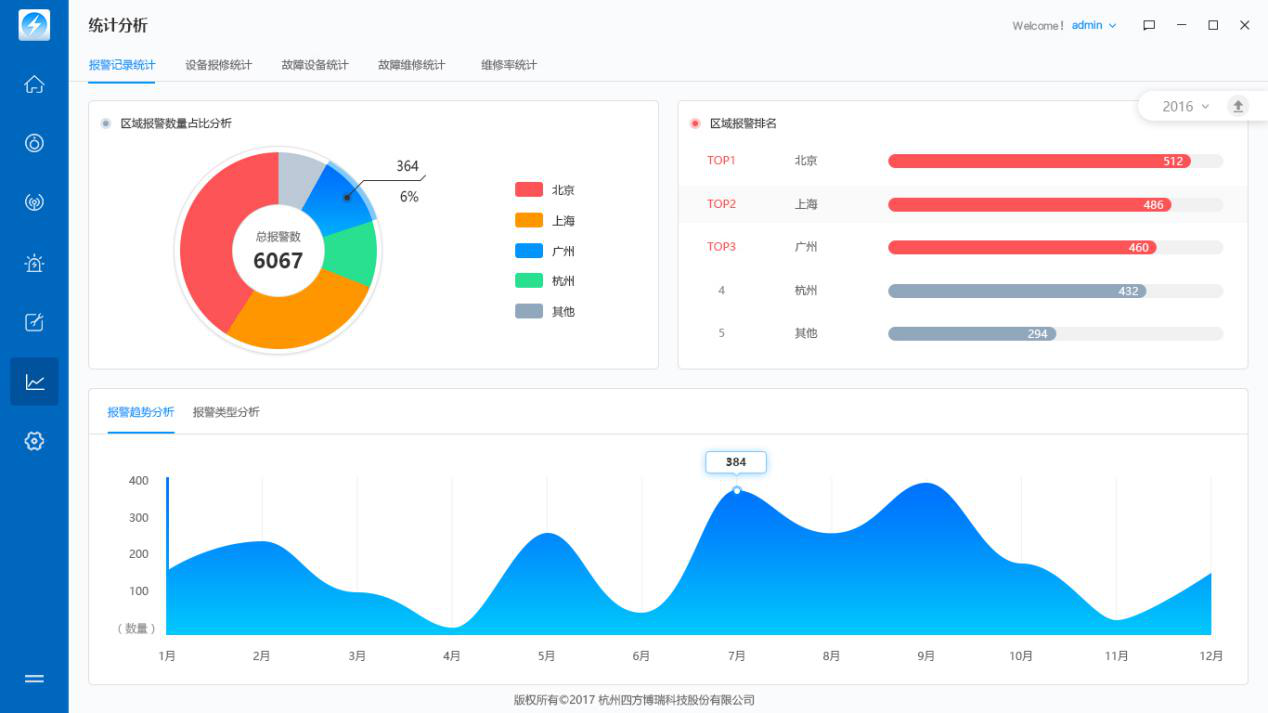The width and height of the screenshot is (1268, 713).
Task: Click the July data point on trend chart
Action: pyautogui.click(x=737, y=490)
